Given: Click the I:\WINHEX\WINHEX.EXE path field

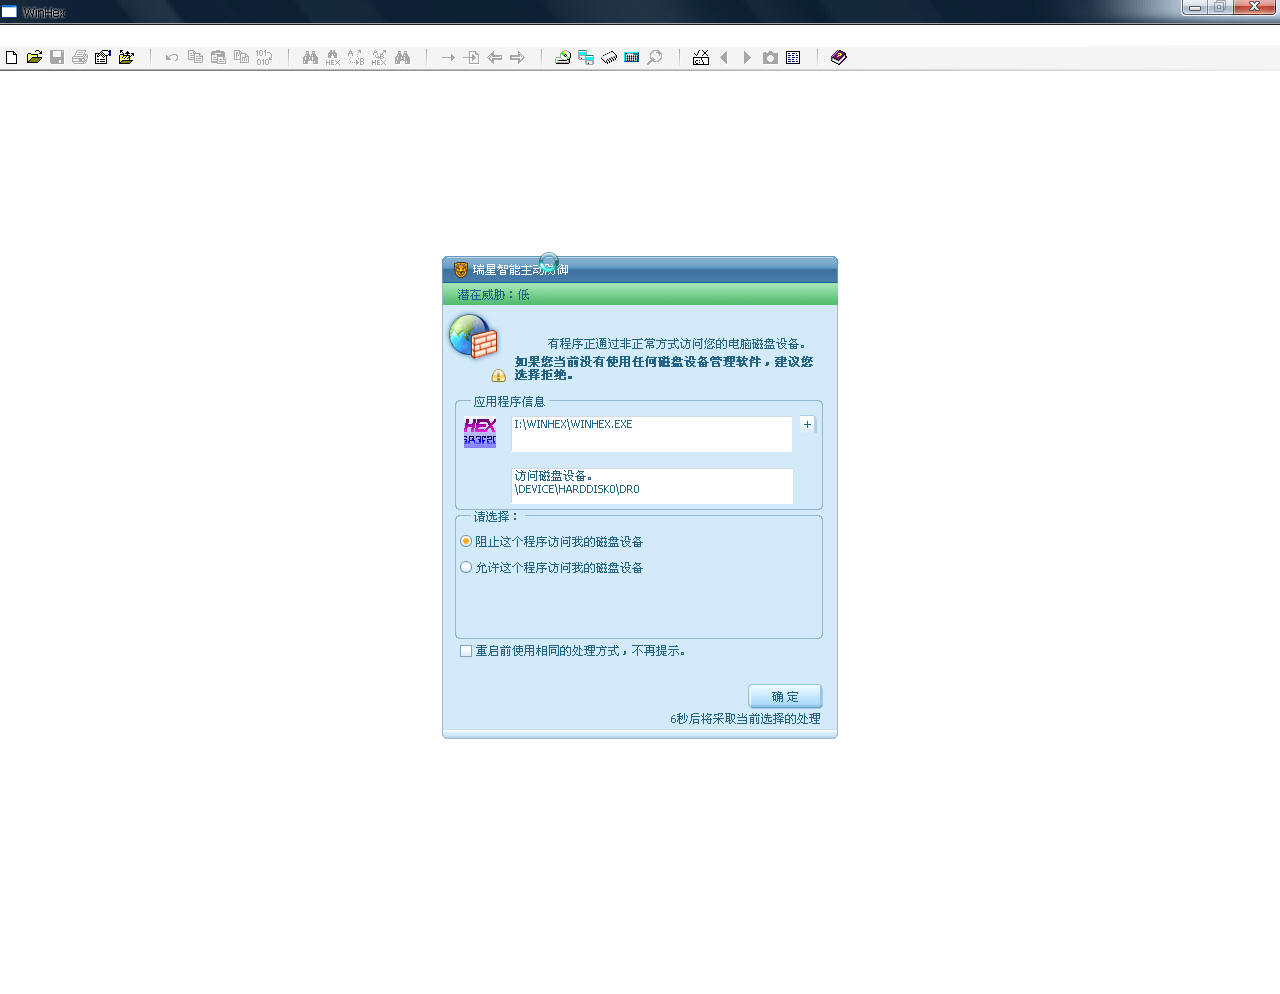Looking at the screenshot, I should [652, 434].
